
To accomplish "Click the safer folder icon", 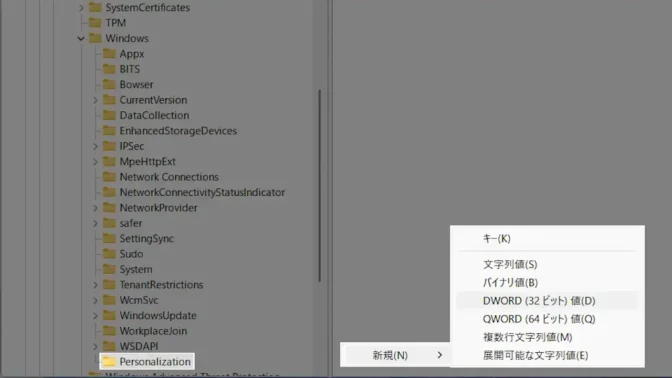I will click(109, 223).
